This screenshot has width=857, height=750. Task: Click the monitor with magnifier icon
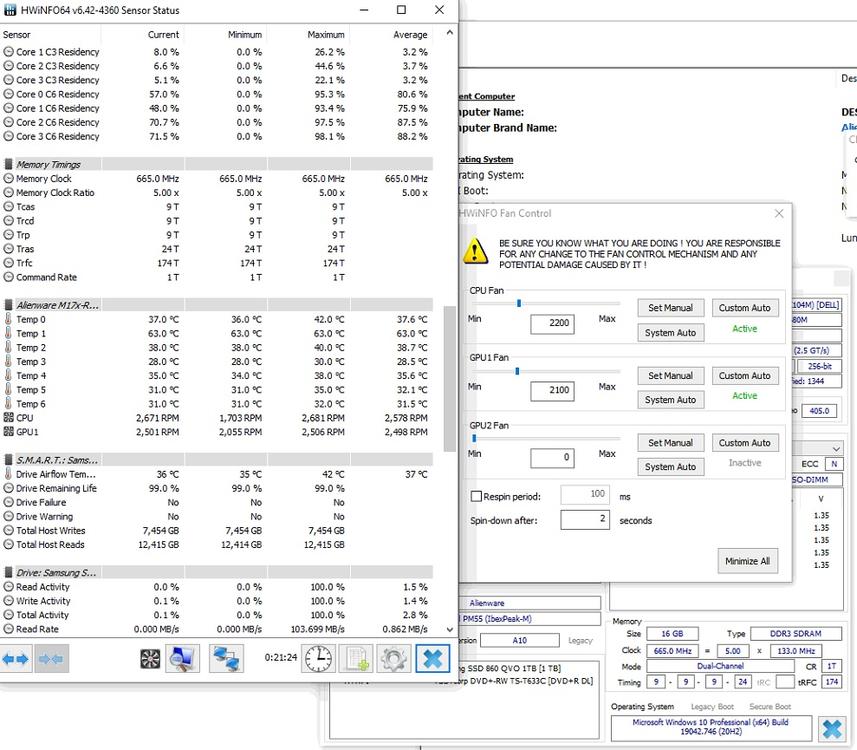coord(182,659)
